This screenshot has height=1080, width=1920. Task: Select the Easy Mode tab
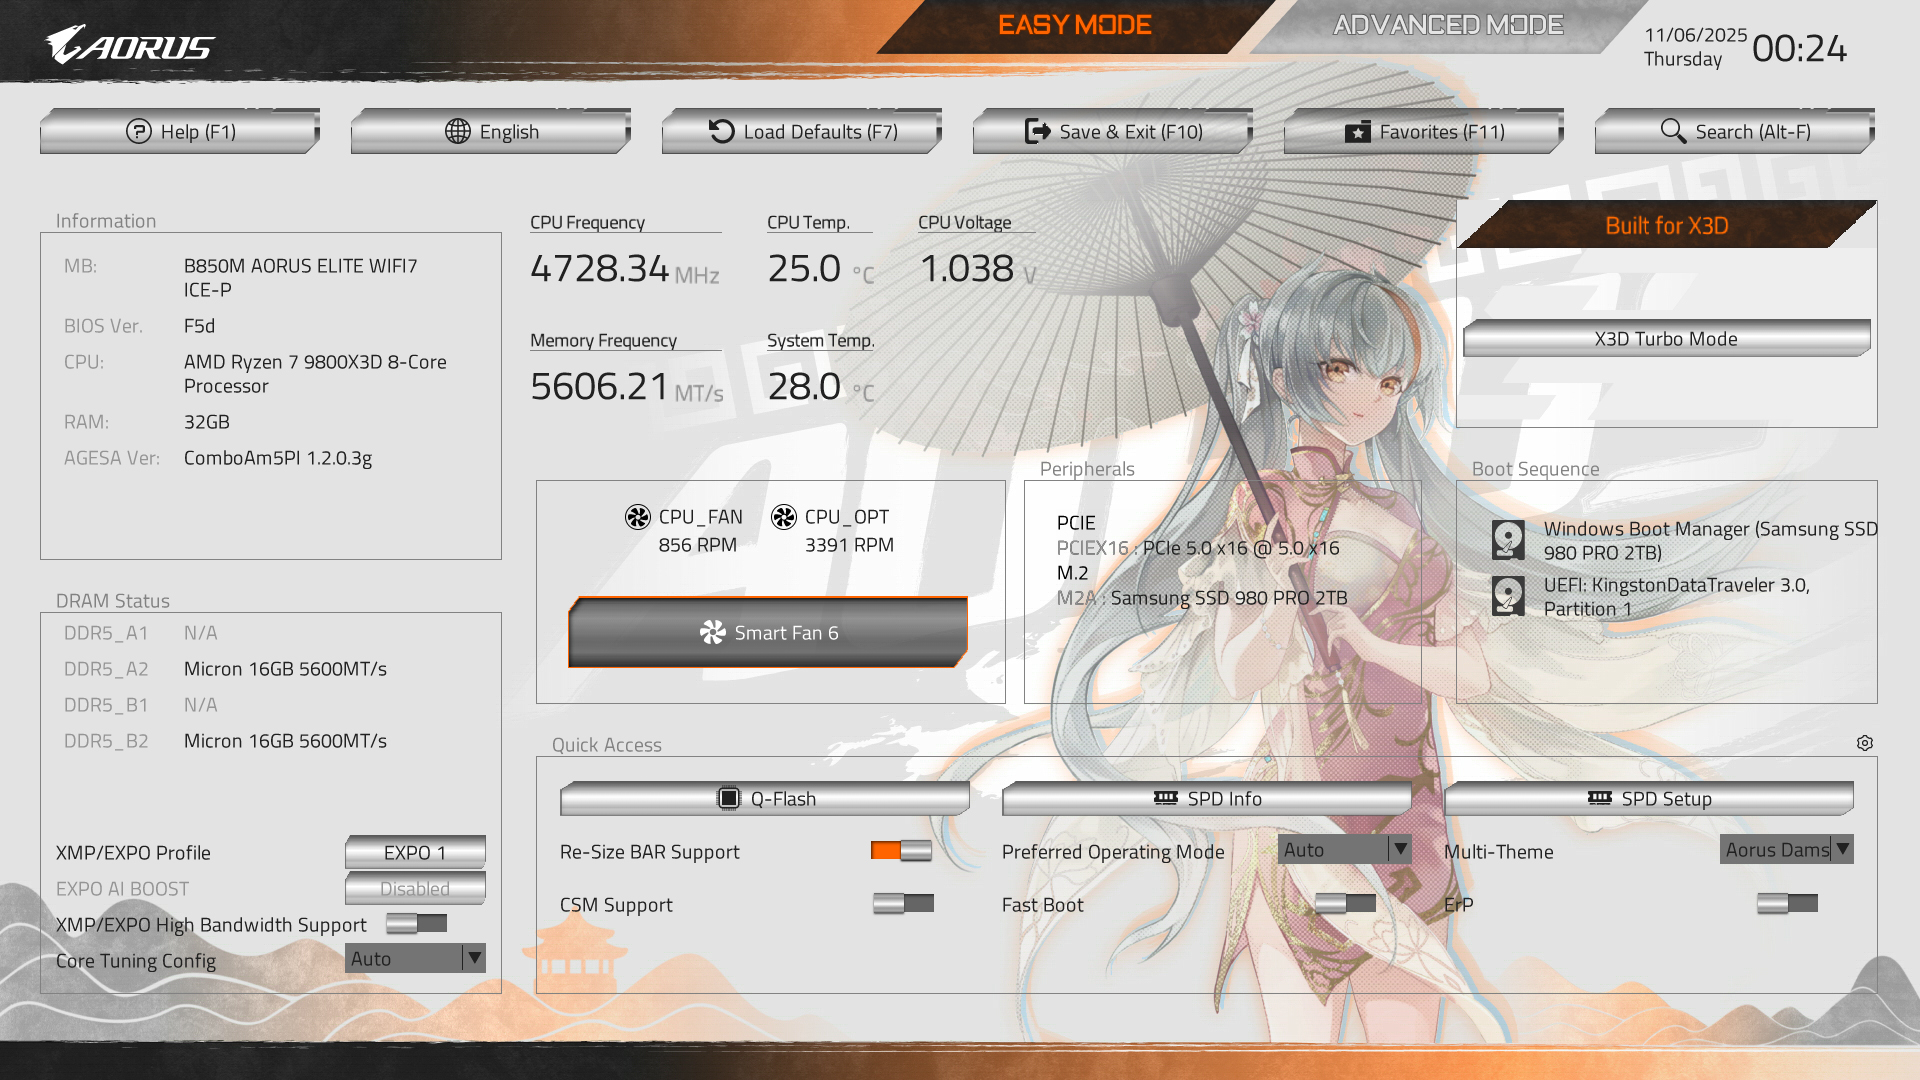point(1074,25)
